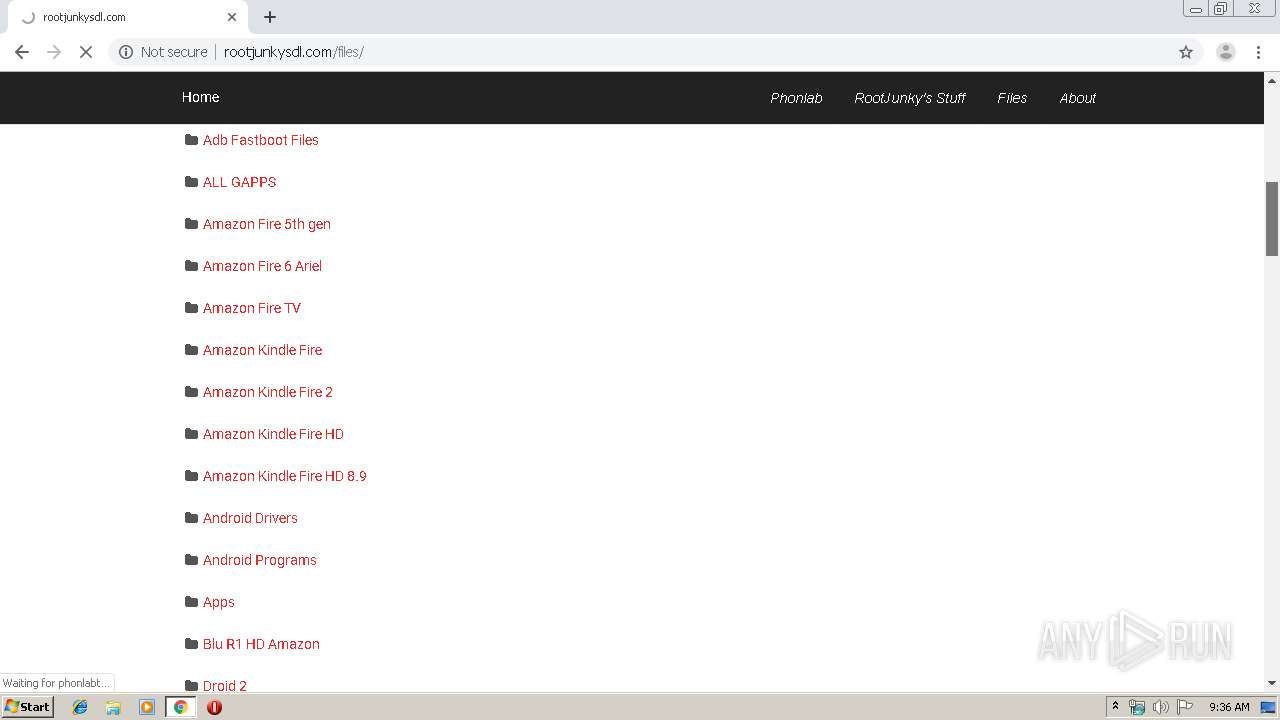Click the scrollbar up arrow

point(1272,80)
